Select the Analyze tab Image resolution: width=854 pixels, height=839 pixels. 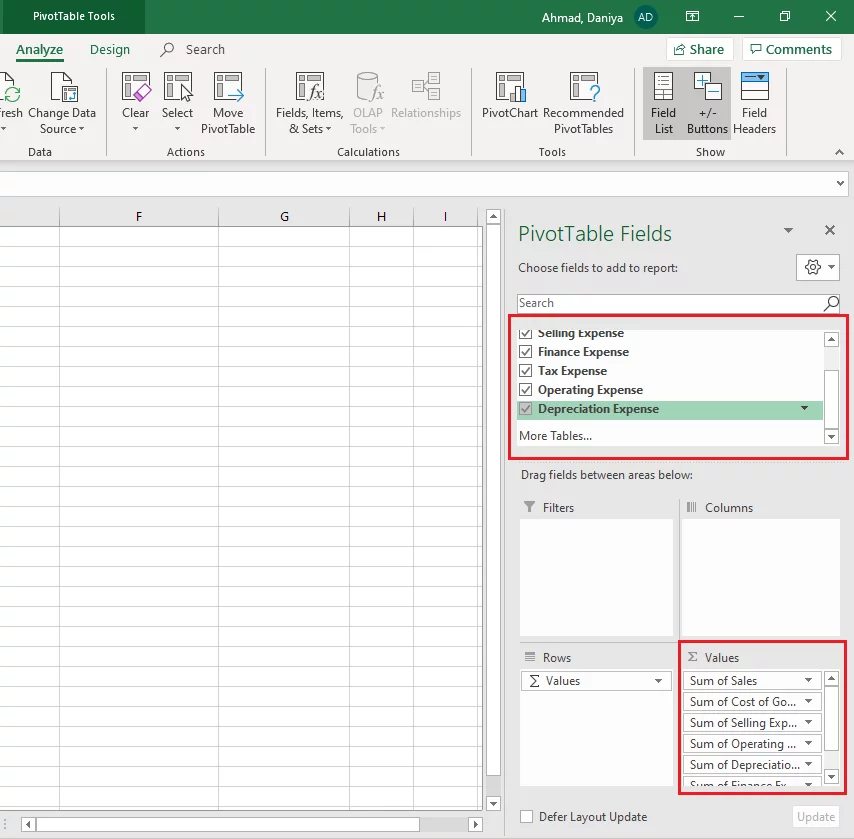click(x=38, y=49)
